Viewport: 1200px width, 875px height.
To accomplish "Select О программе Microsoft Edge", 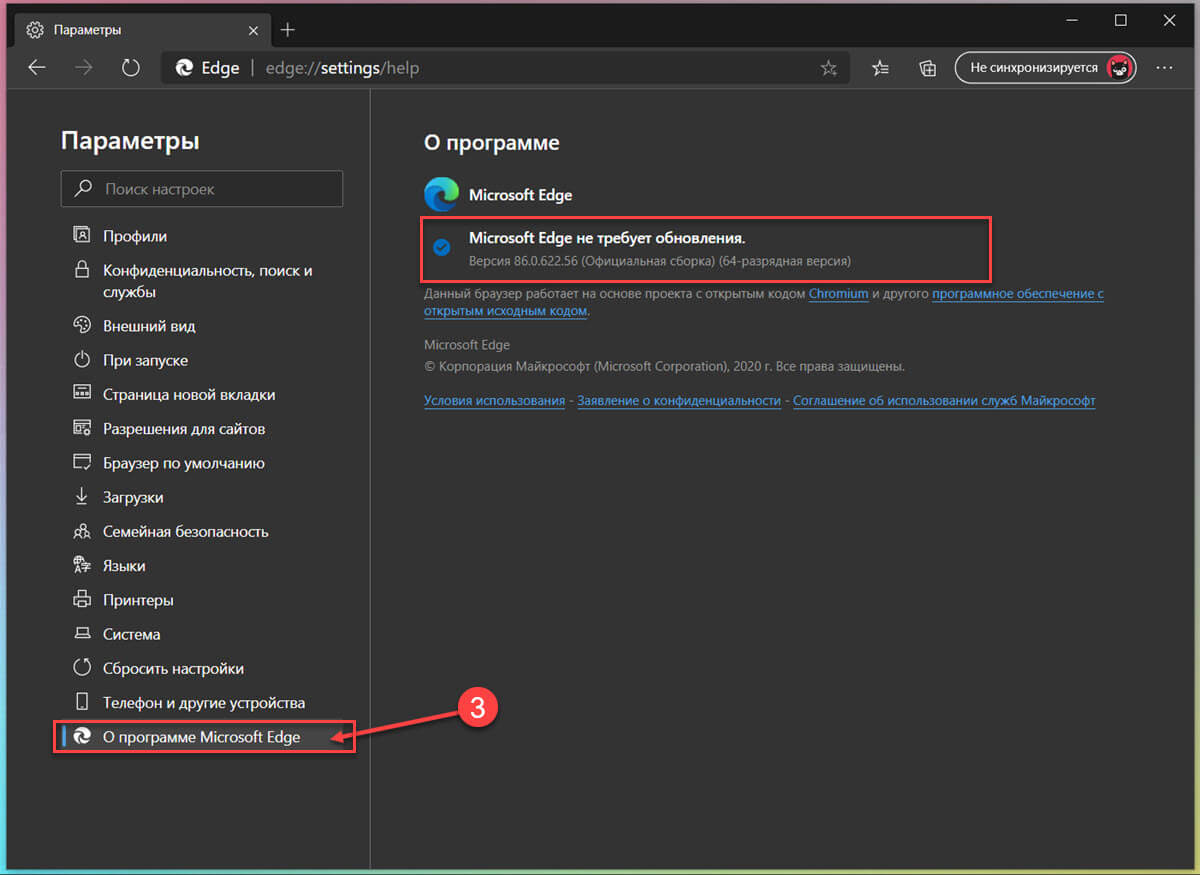I will (203, 737).
